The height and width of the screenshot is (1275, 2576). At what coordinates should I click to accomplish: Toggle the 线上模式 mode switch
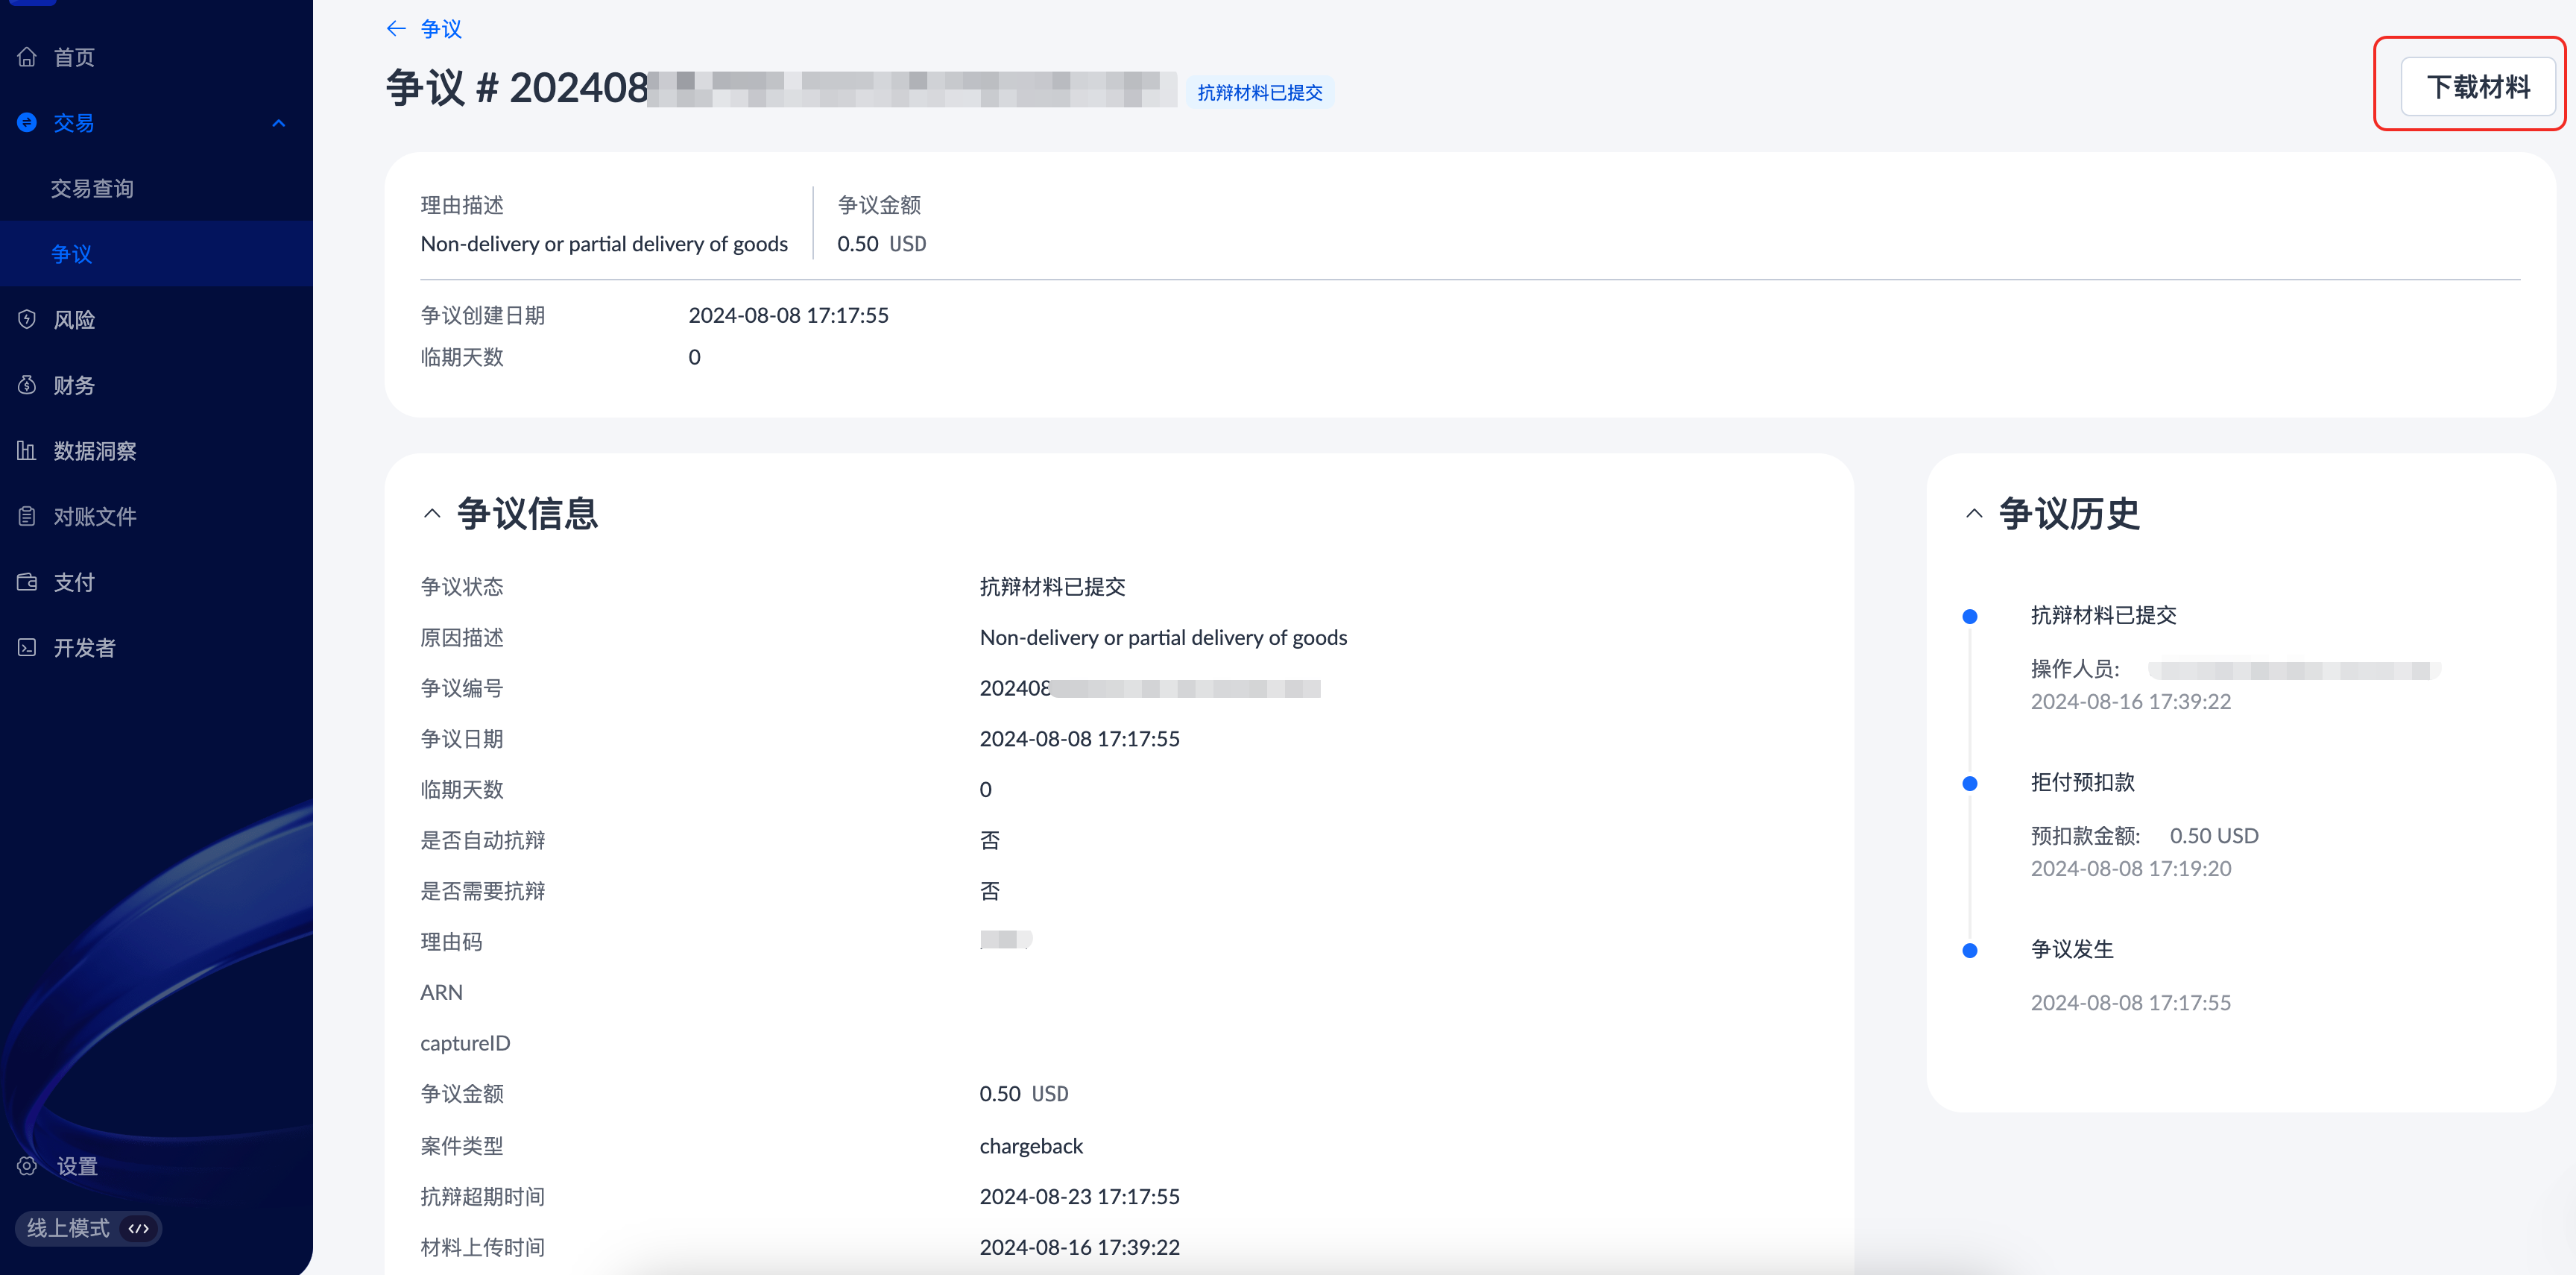click(139, 1228)
